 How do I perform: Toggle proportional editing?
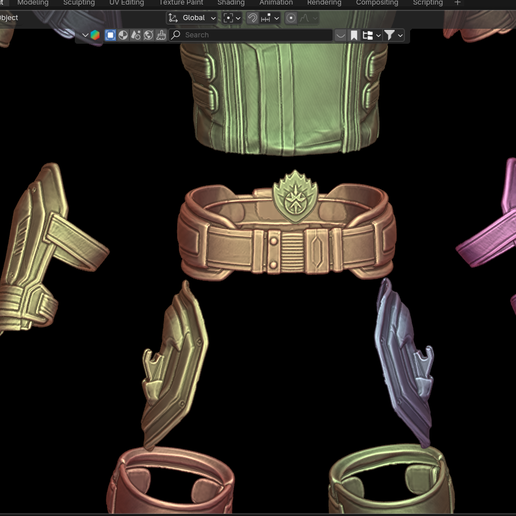click(x=291, y=18)
